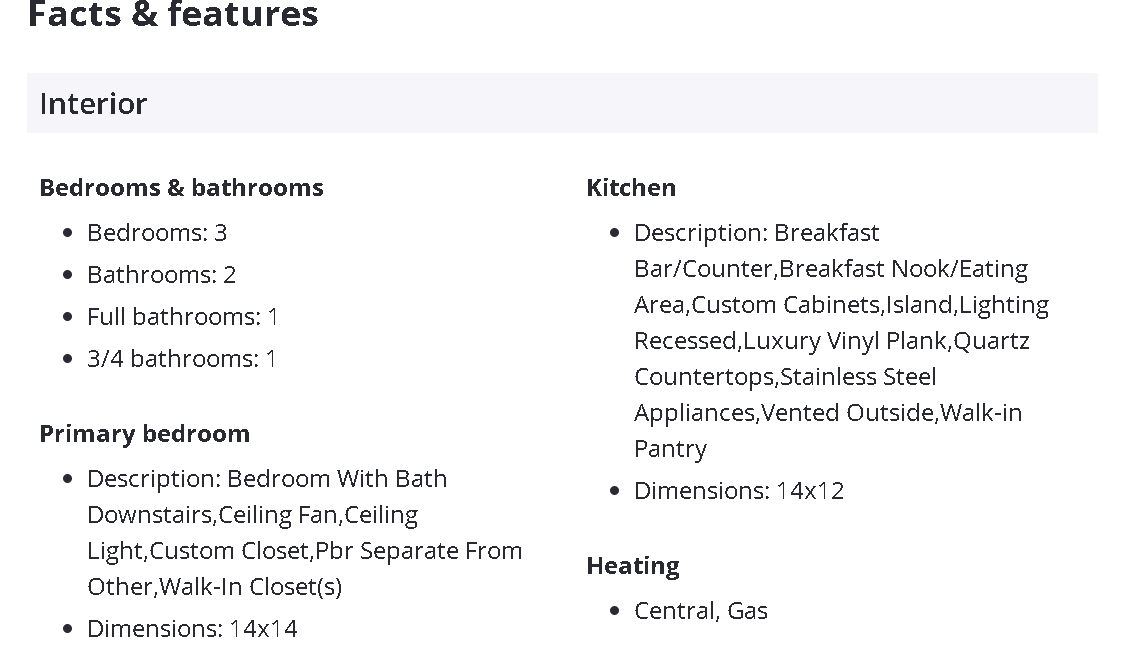The image size is (1140, 661).
Task: Click the kitchen description paragraph
Action: (x=841, y=340)
